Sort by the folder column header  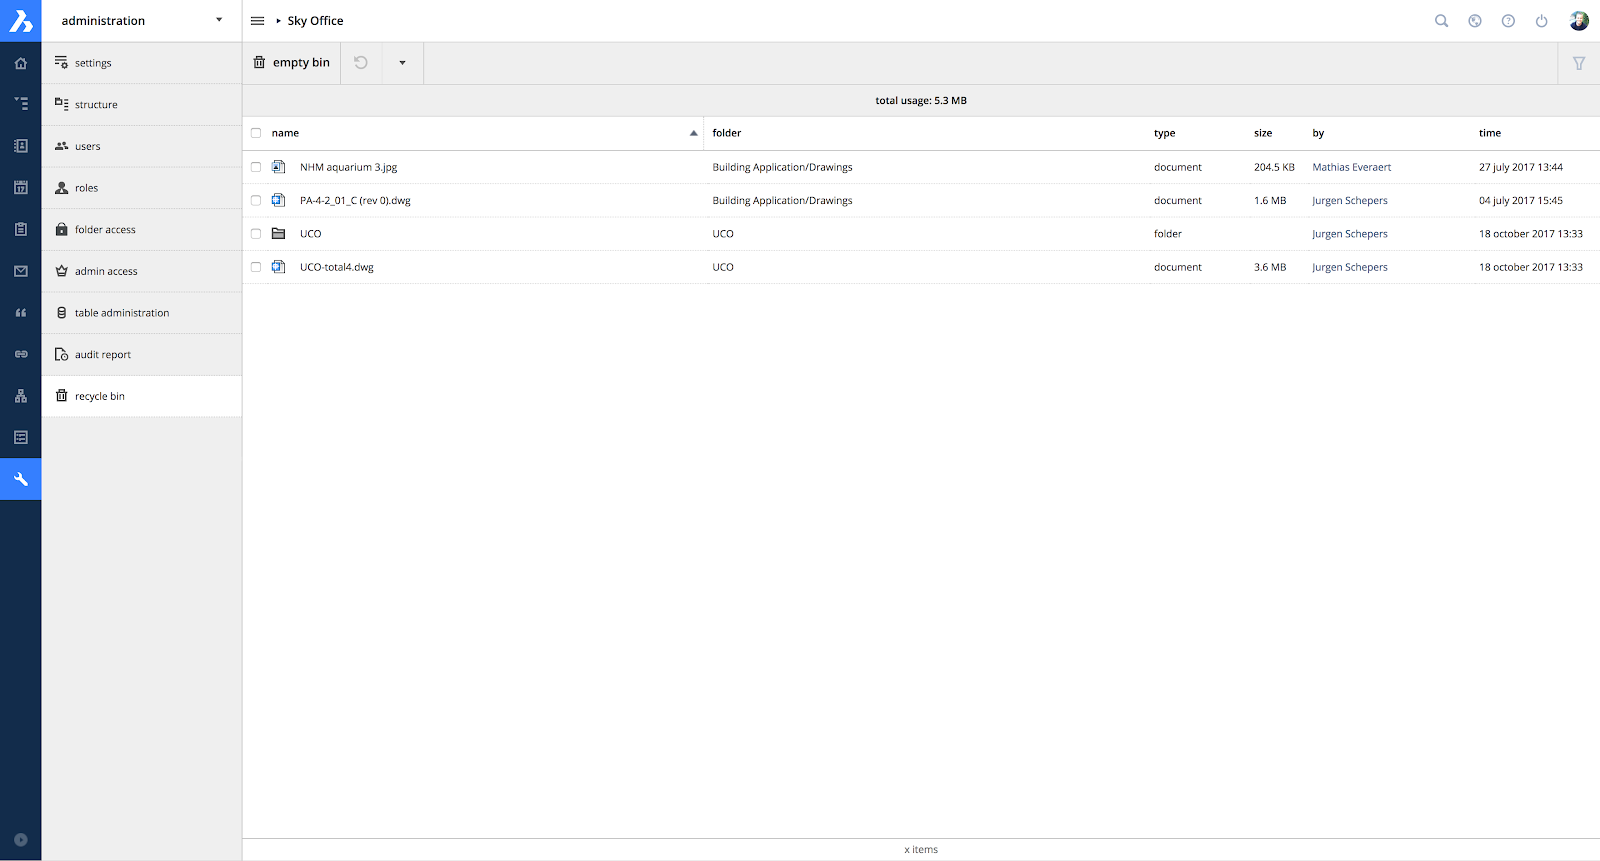point(727,133)
